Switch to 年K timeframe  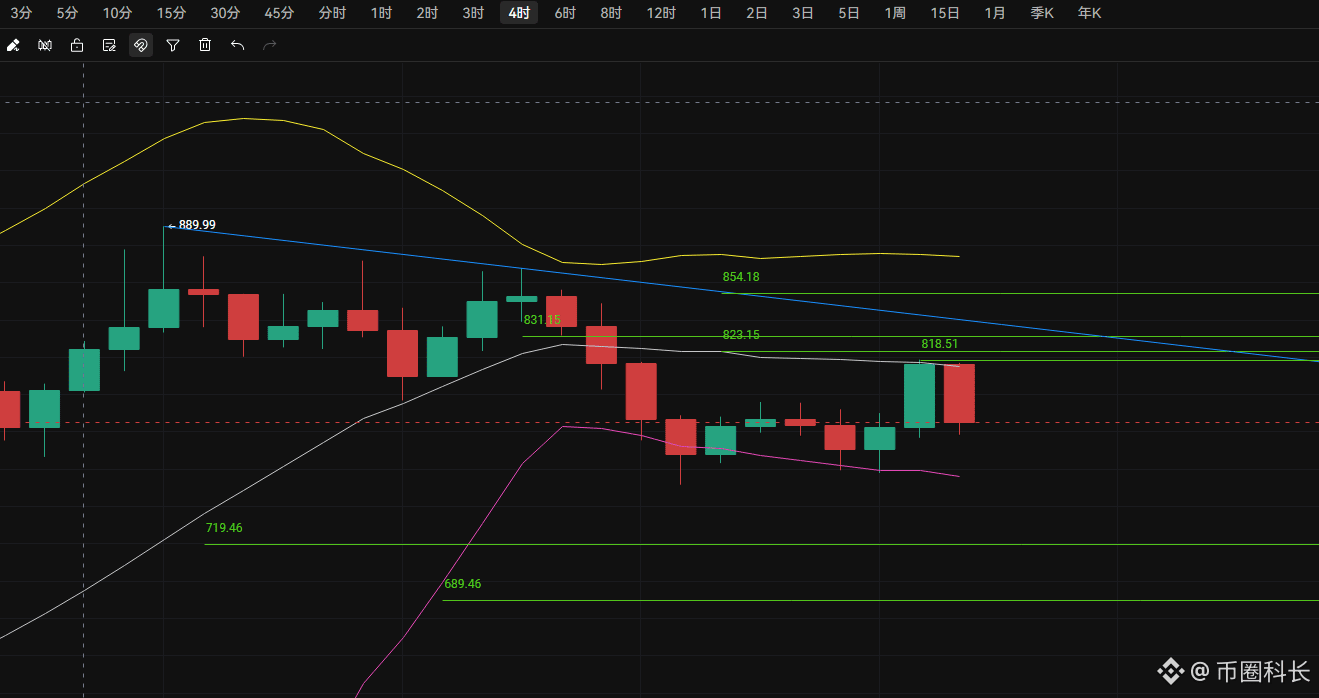(x=1089, y=13)
